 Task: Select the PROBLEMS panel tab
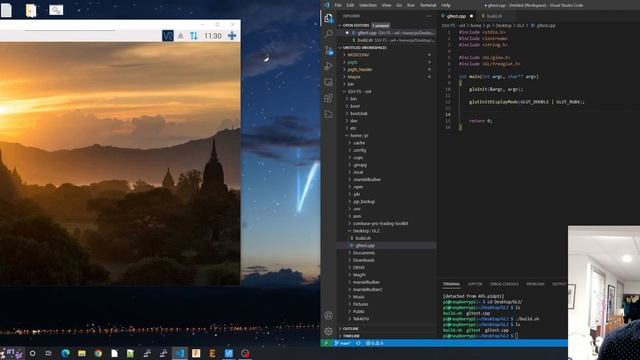coord(535,284)
